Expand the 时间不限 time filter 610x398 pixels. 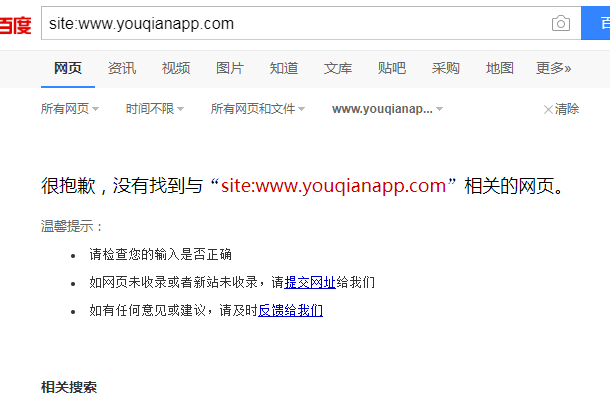click(155, 109)
